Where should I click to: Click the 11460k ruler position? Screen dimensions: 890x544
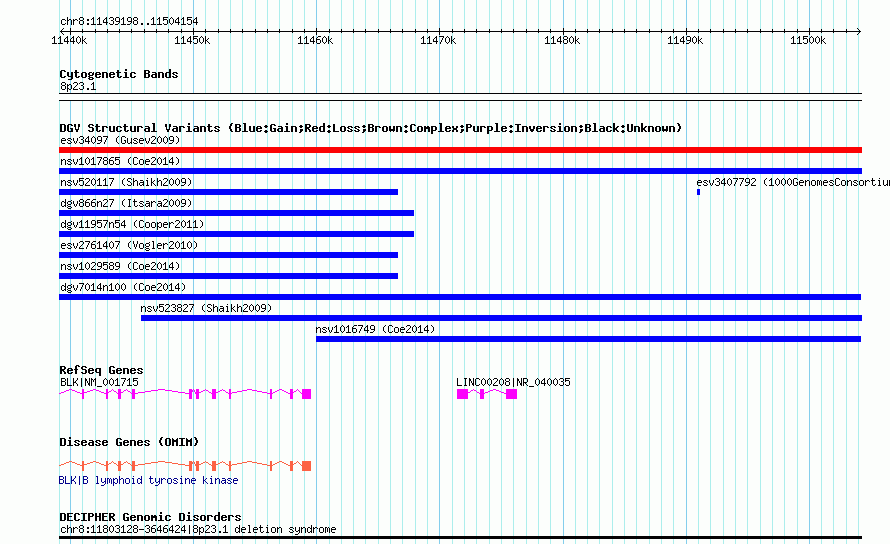tap(316, 40)
